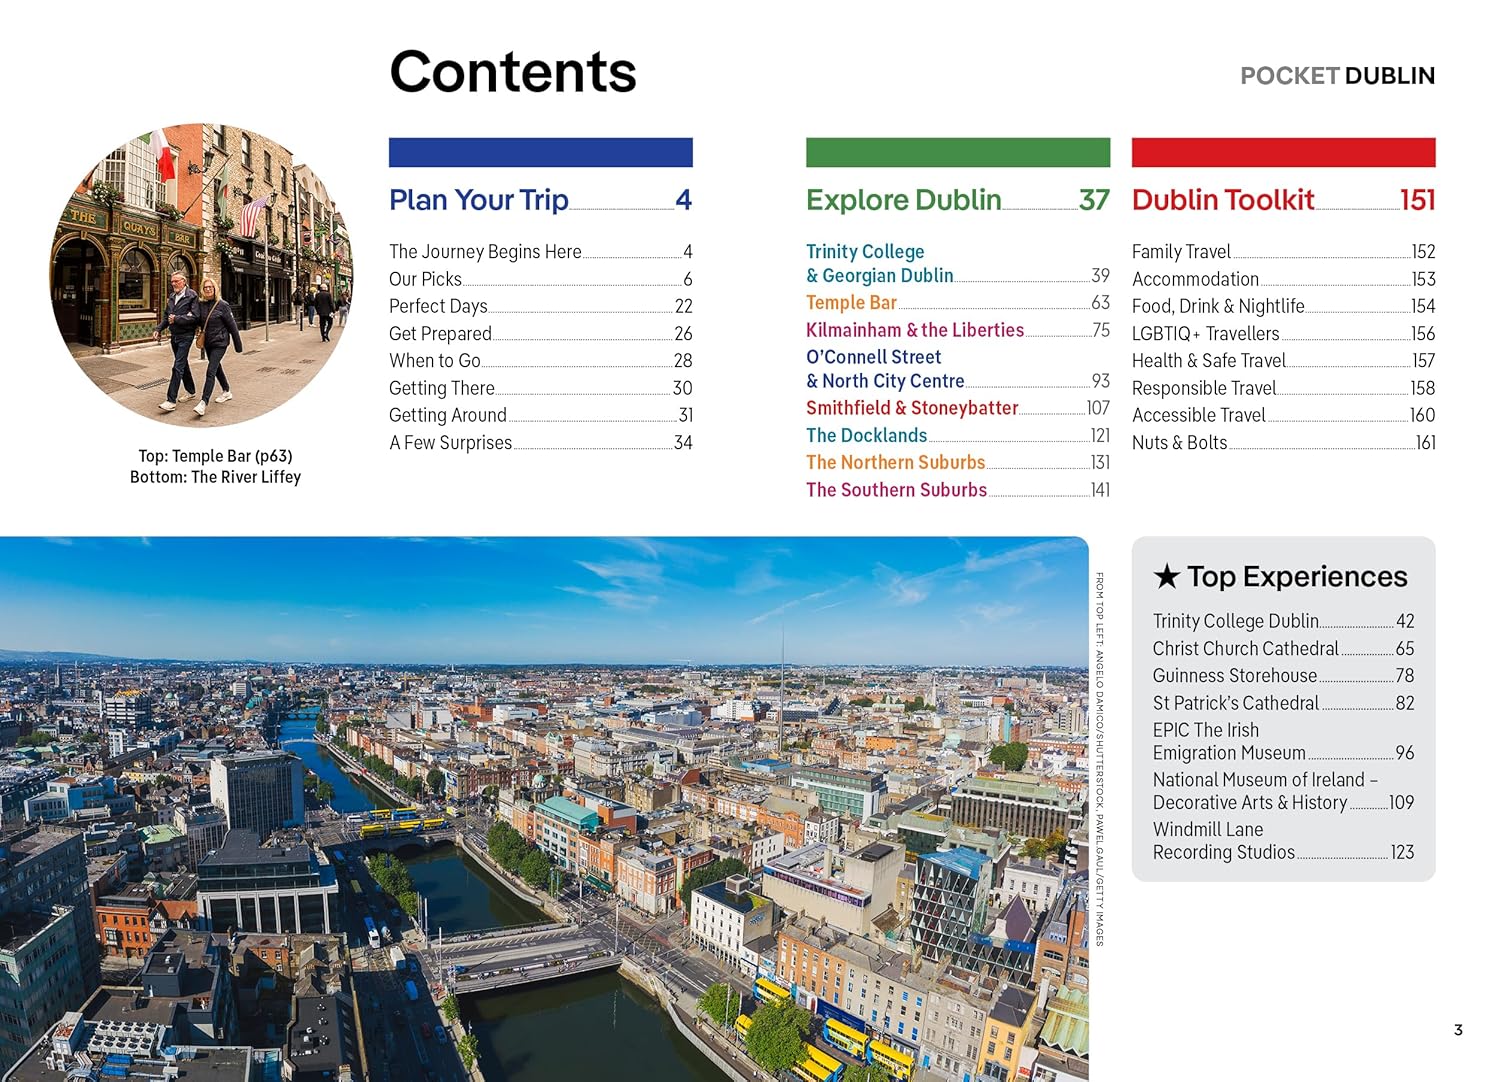Select 'Kilmainham & the Liberties' chapter

[x=958, y=330]
